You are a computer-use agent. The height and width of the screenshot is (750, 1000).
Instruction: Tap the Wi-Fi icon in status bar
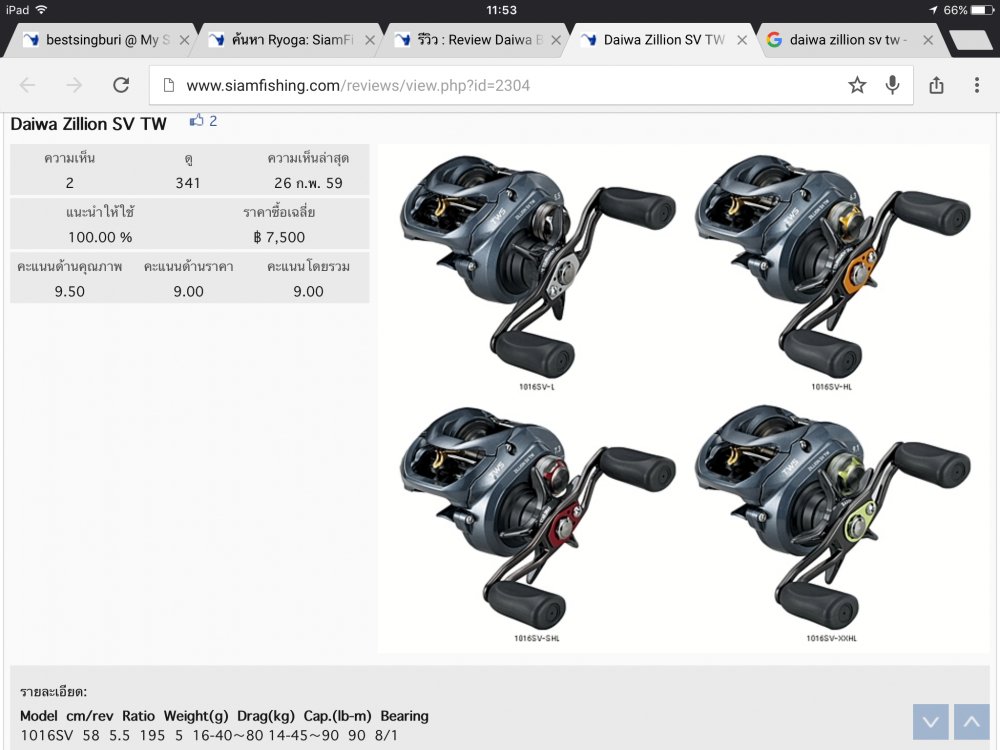tap(41, 10)
